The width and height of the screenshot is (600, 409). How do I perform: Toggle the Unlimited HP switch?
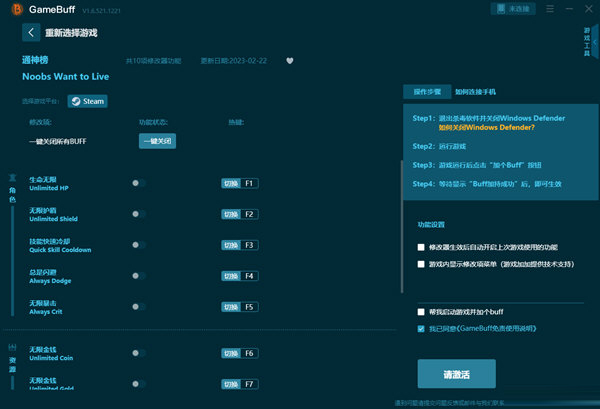click(x=138, y=183)
